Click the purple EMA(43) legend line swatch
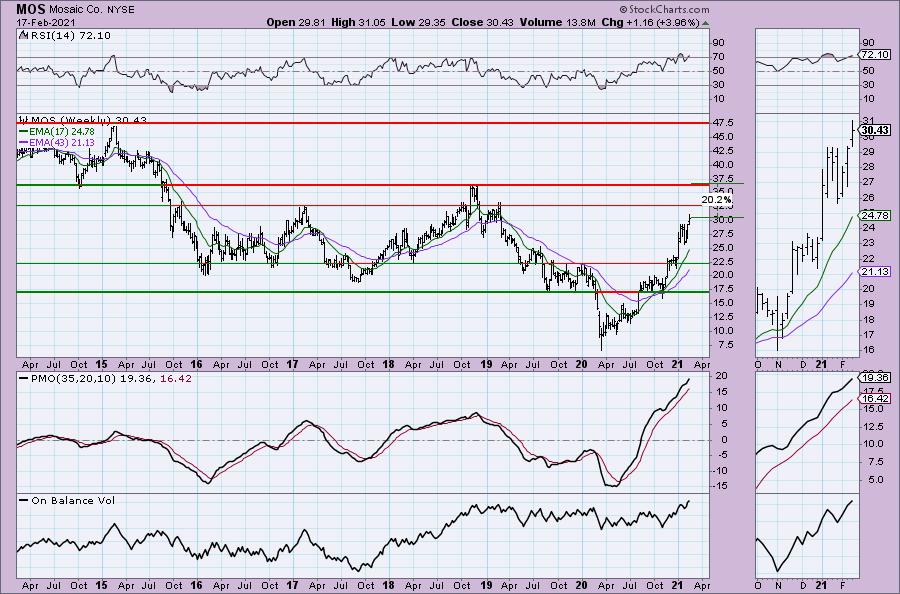This screenshot has height=594, width=900. tap(24, 142)
